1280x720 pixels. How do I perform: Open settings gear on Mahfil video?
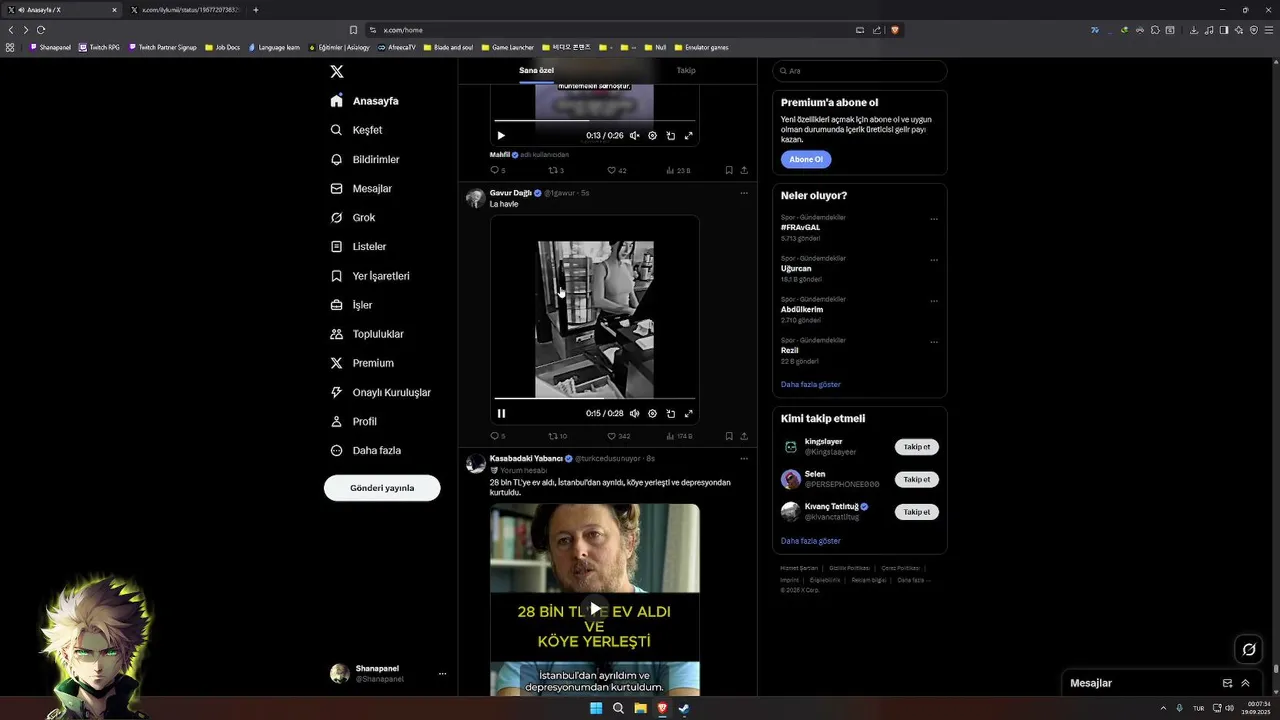[652, 135]
